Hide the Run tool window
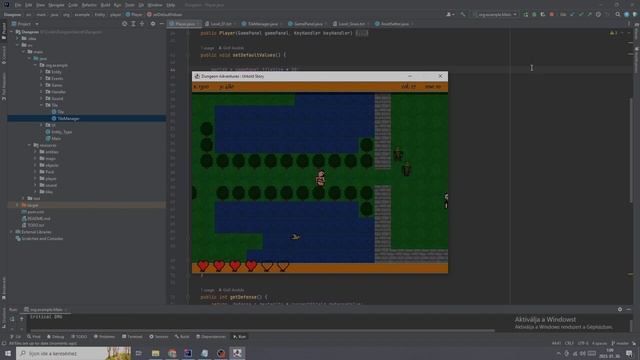640x360 pixels. pyautogui.click(x=629, y=309)
